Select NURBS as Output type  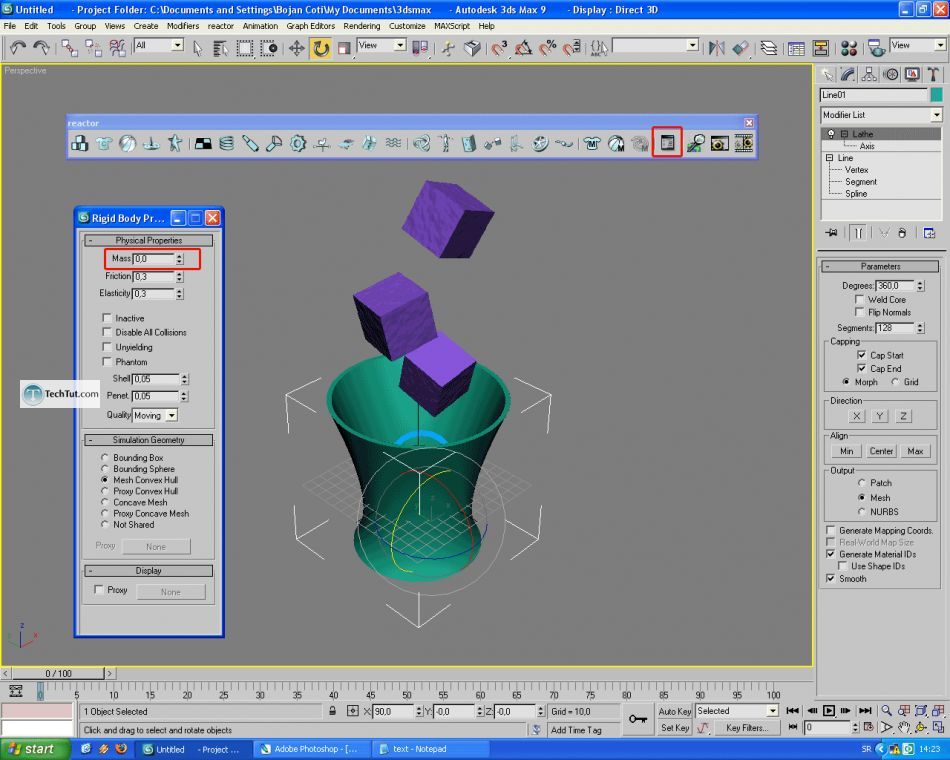862,512
